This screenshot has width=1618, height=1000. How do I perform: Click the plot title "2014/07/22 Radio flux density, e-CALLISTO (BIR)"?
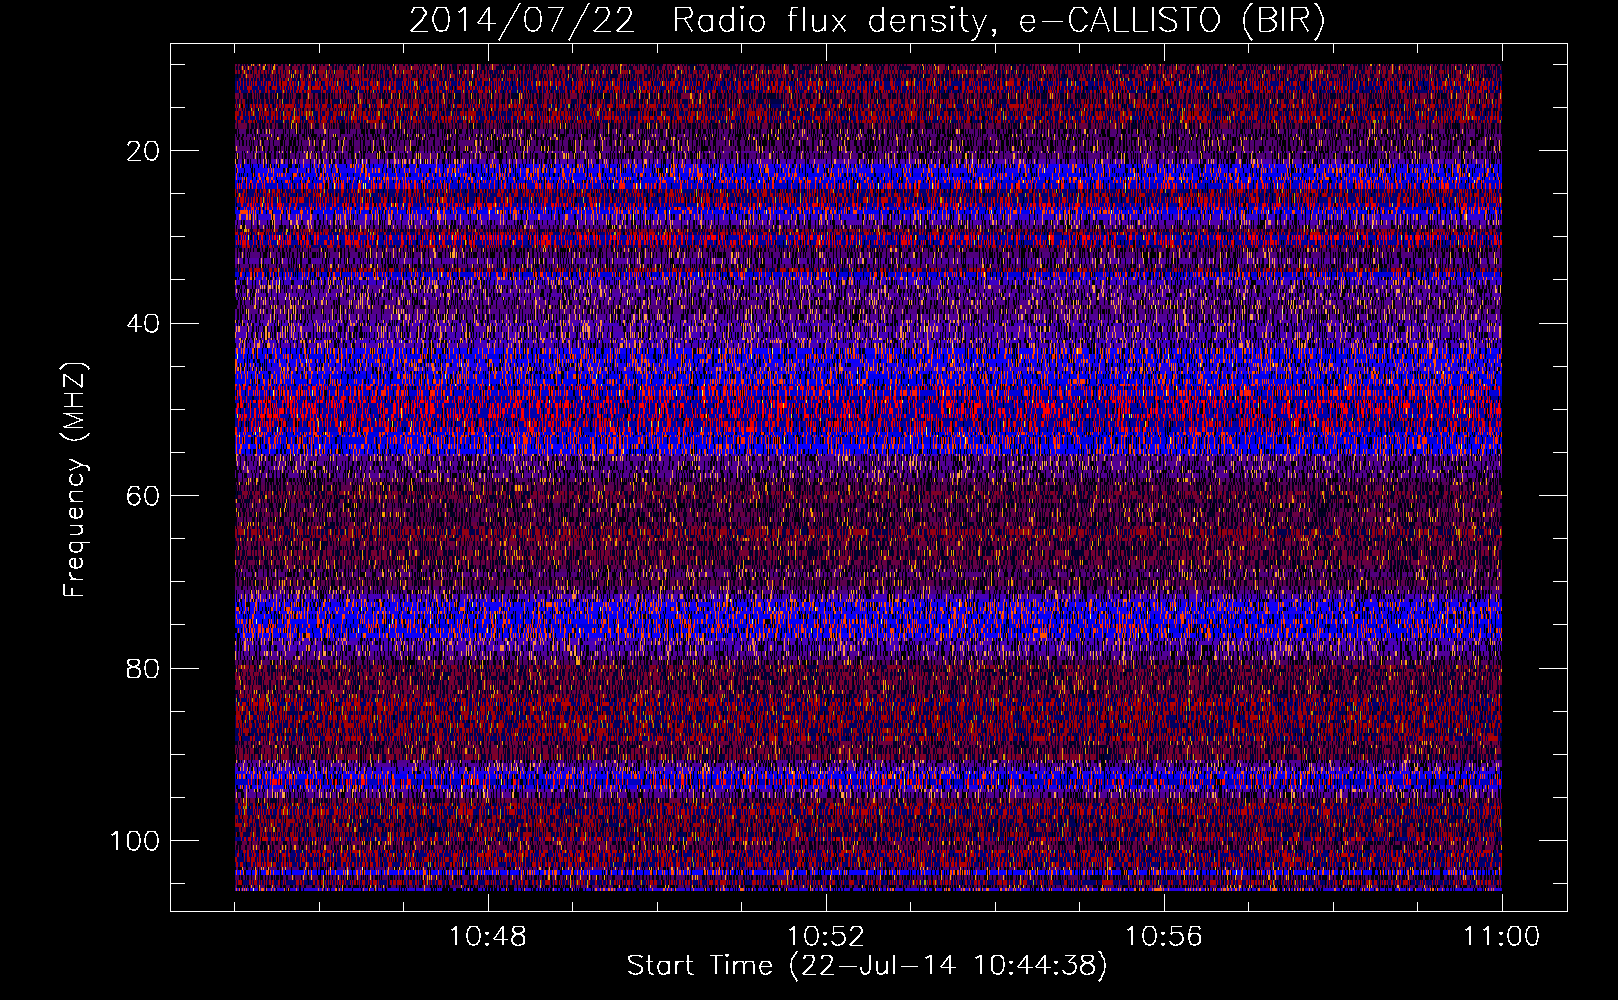867,21
